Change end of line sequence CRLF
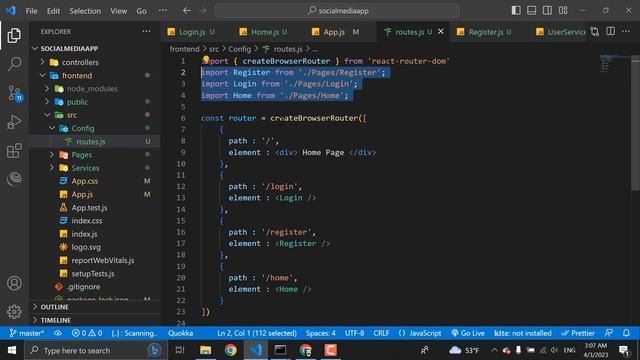Screen dimensions: 640x360 [x=381, y=333]
